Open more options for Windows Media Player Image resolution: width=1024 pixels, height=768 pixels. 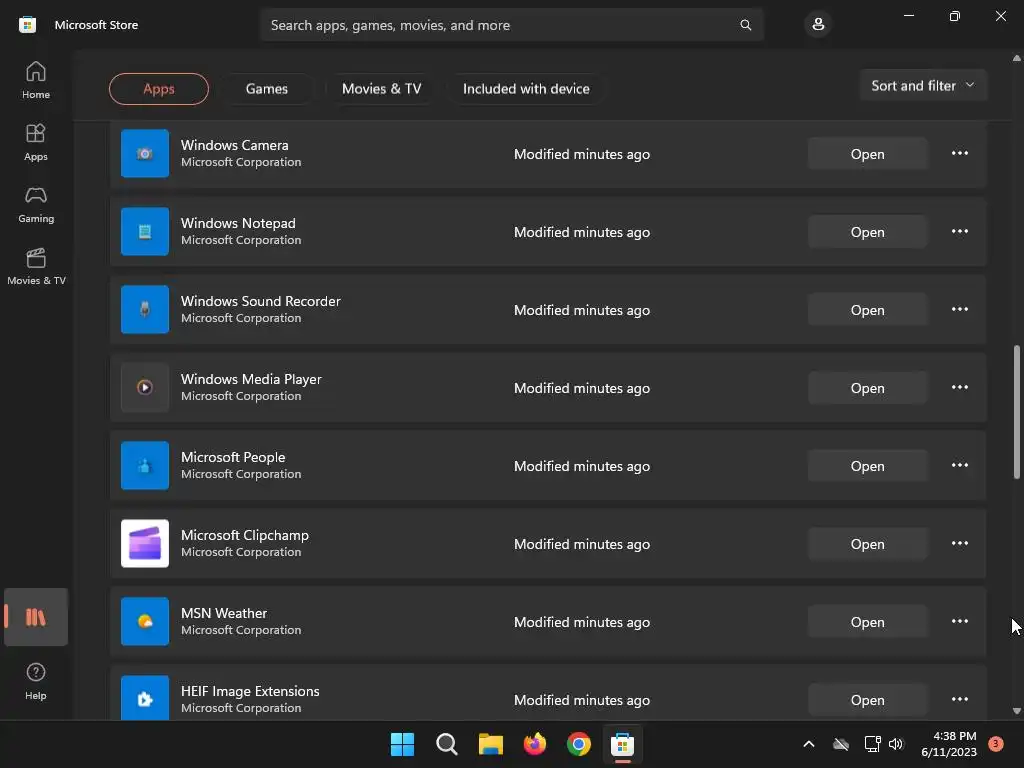[x=959, y=387]
